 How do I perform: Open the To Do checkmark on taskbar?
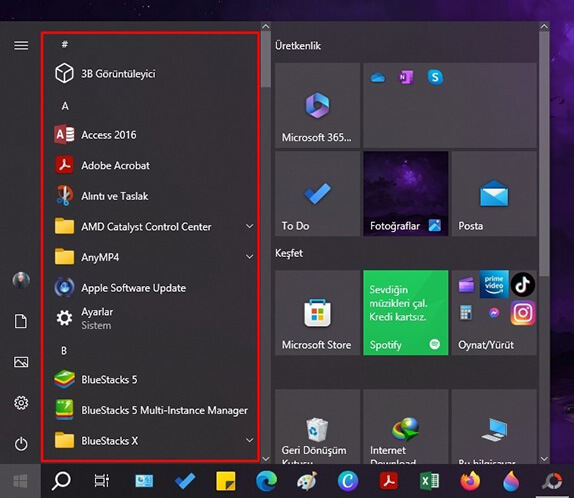(185, 481)
